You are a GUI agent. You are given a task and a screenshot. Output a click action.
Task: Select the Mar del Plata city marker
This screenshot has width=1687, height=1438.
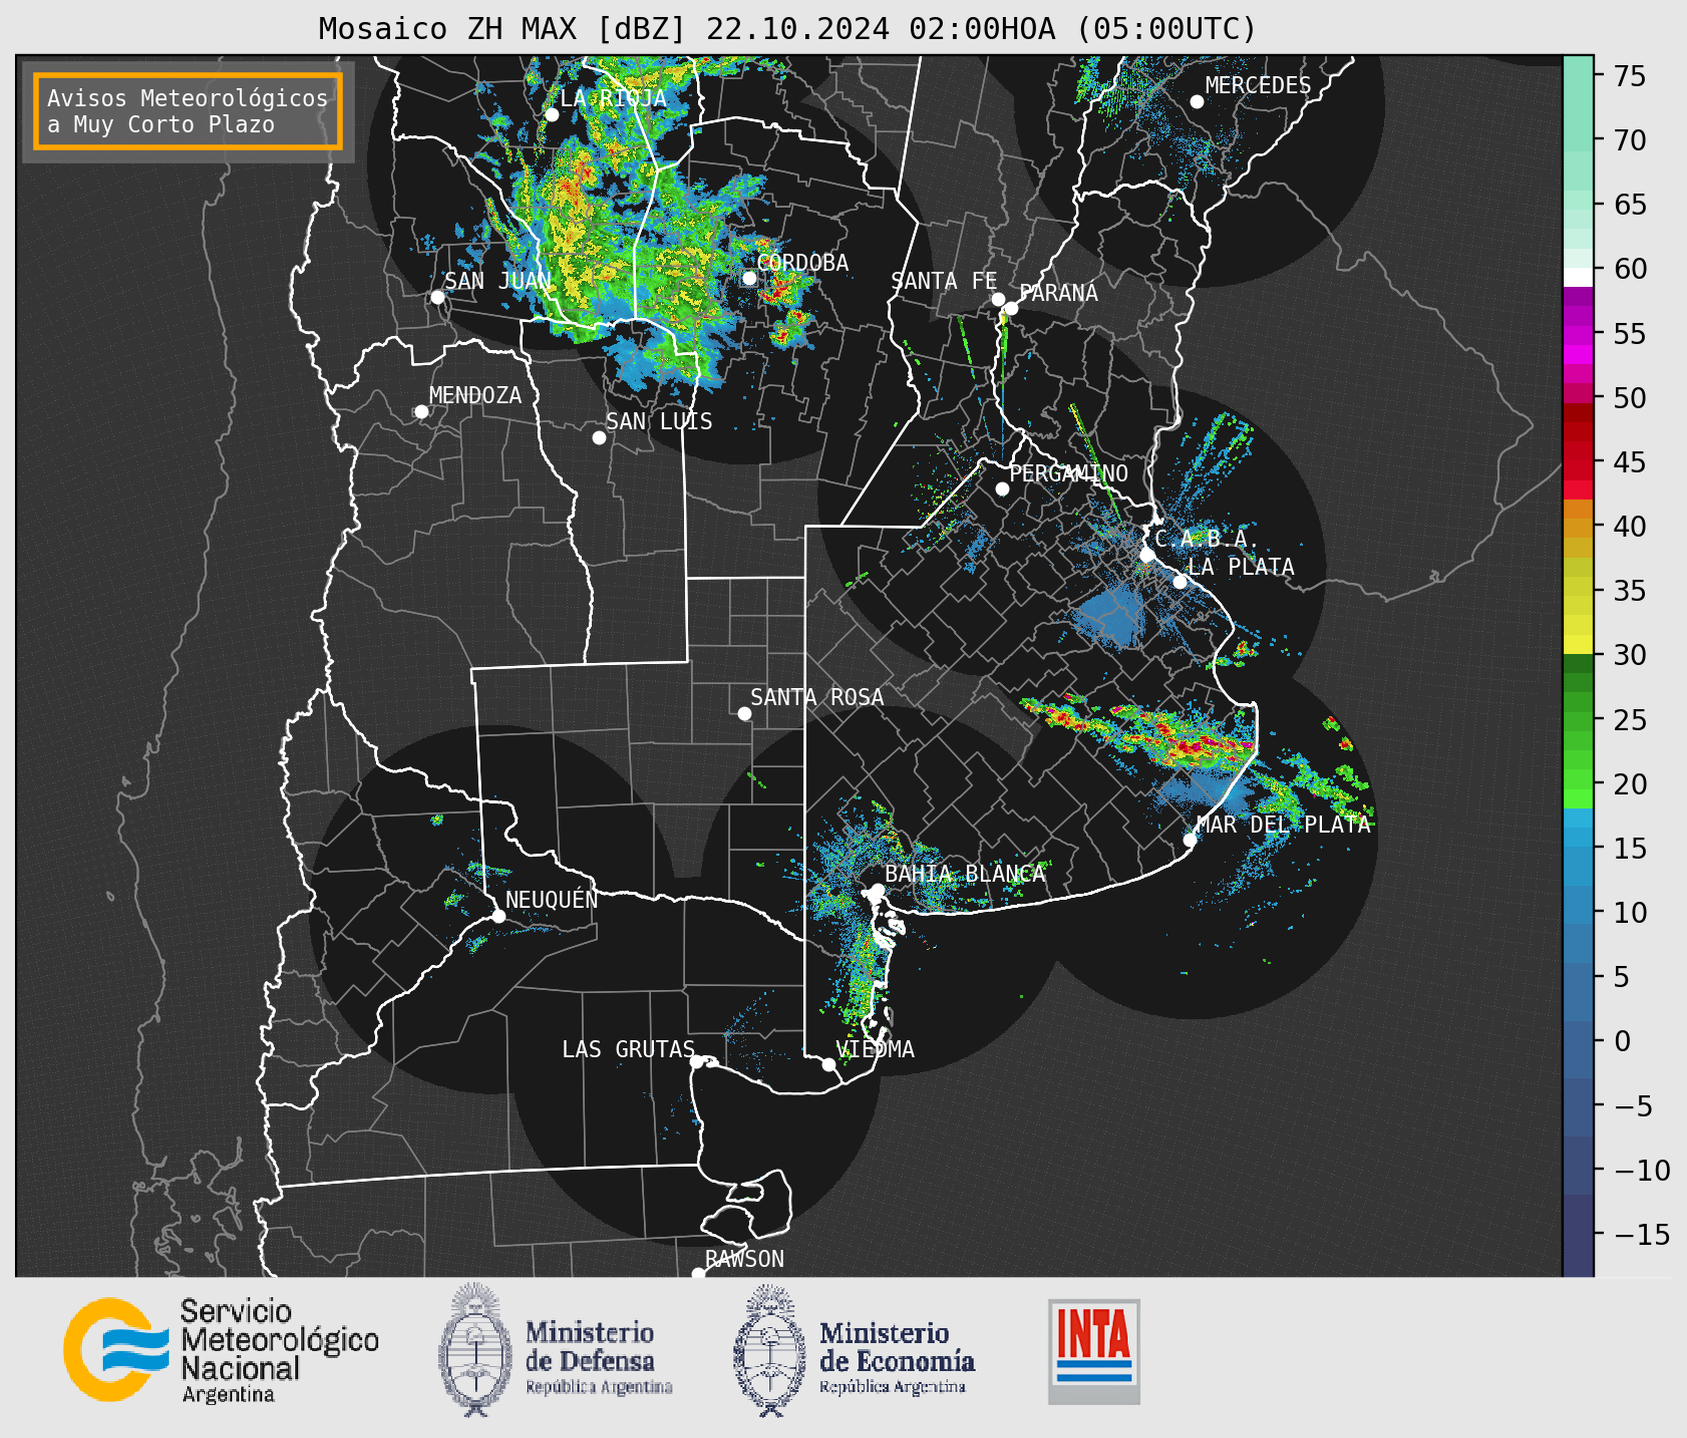pos(1190,840)
